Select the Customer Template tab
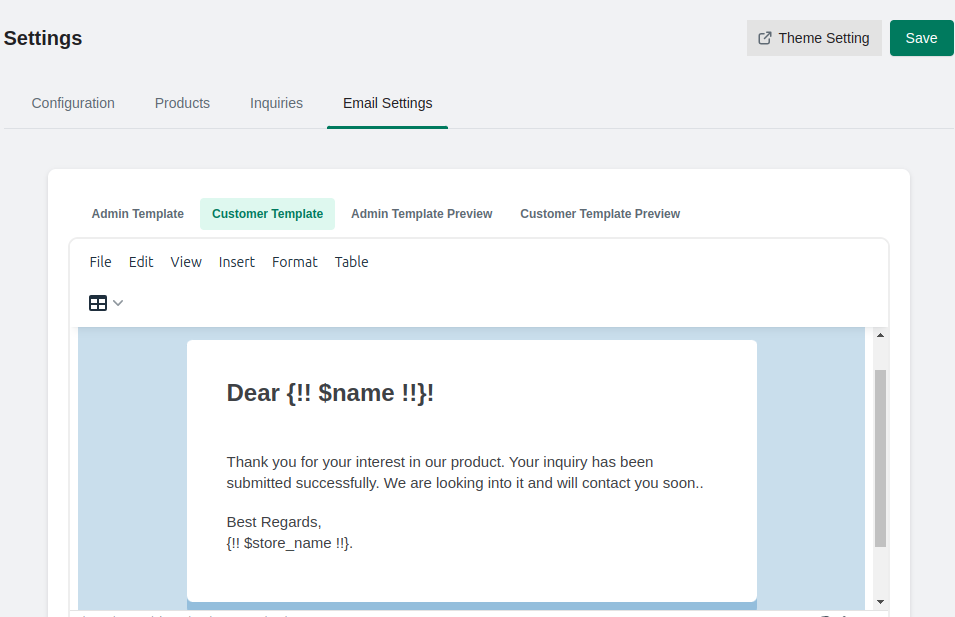 point(267,214)
